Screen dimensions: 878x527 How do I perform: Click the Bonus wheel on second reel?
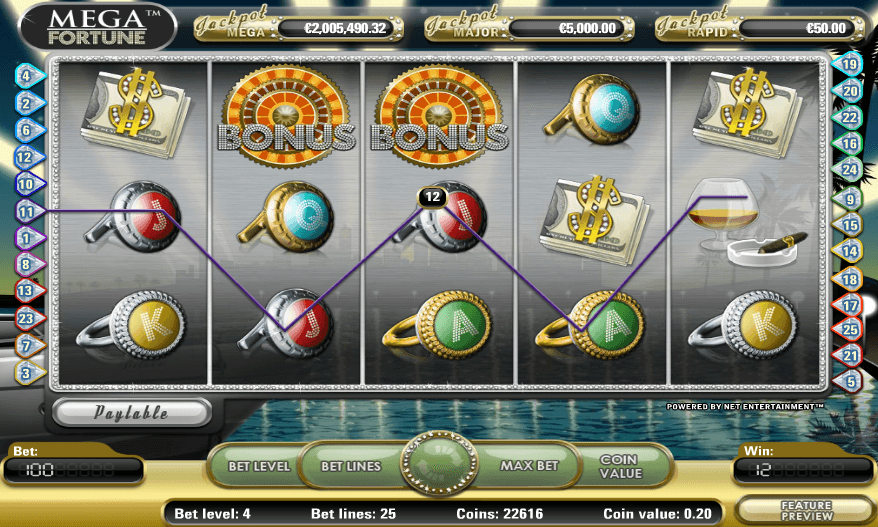[286, 117]
